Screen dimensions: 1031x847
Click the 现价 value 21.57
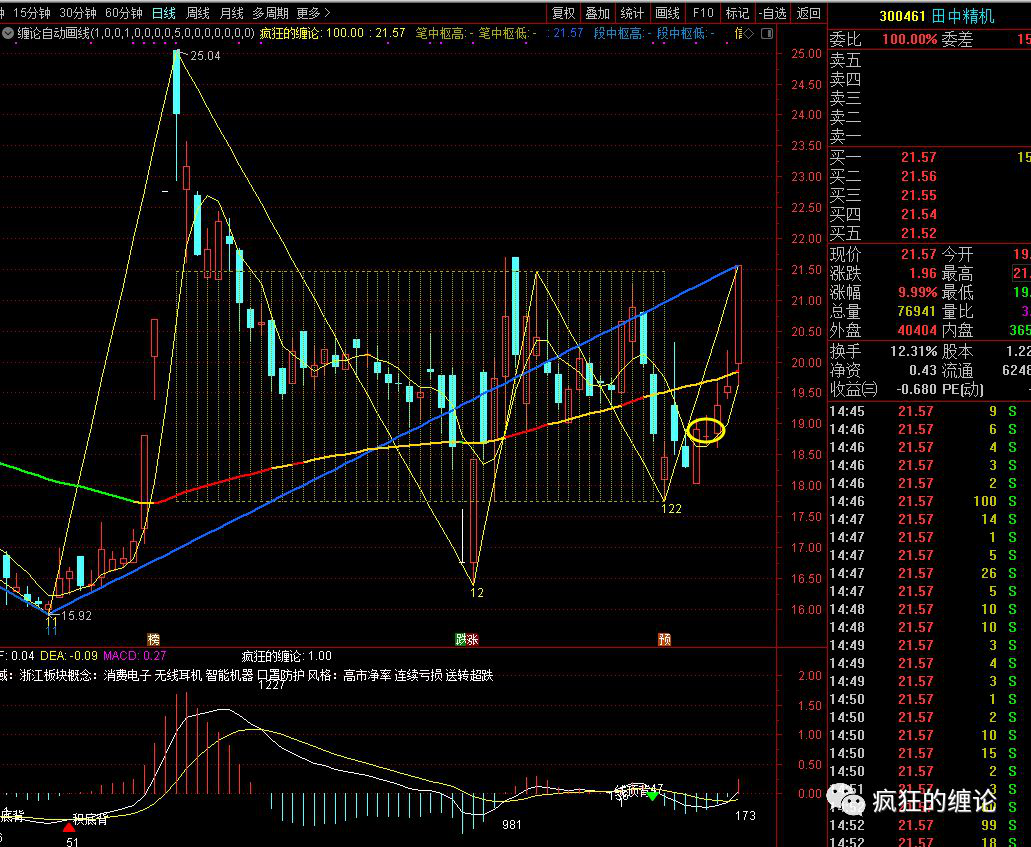[x=919, y=254]
